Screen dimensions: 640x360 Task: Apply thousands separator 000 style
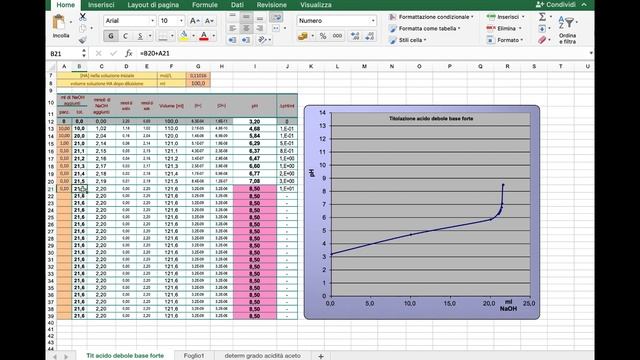tap(337, 36)
